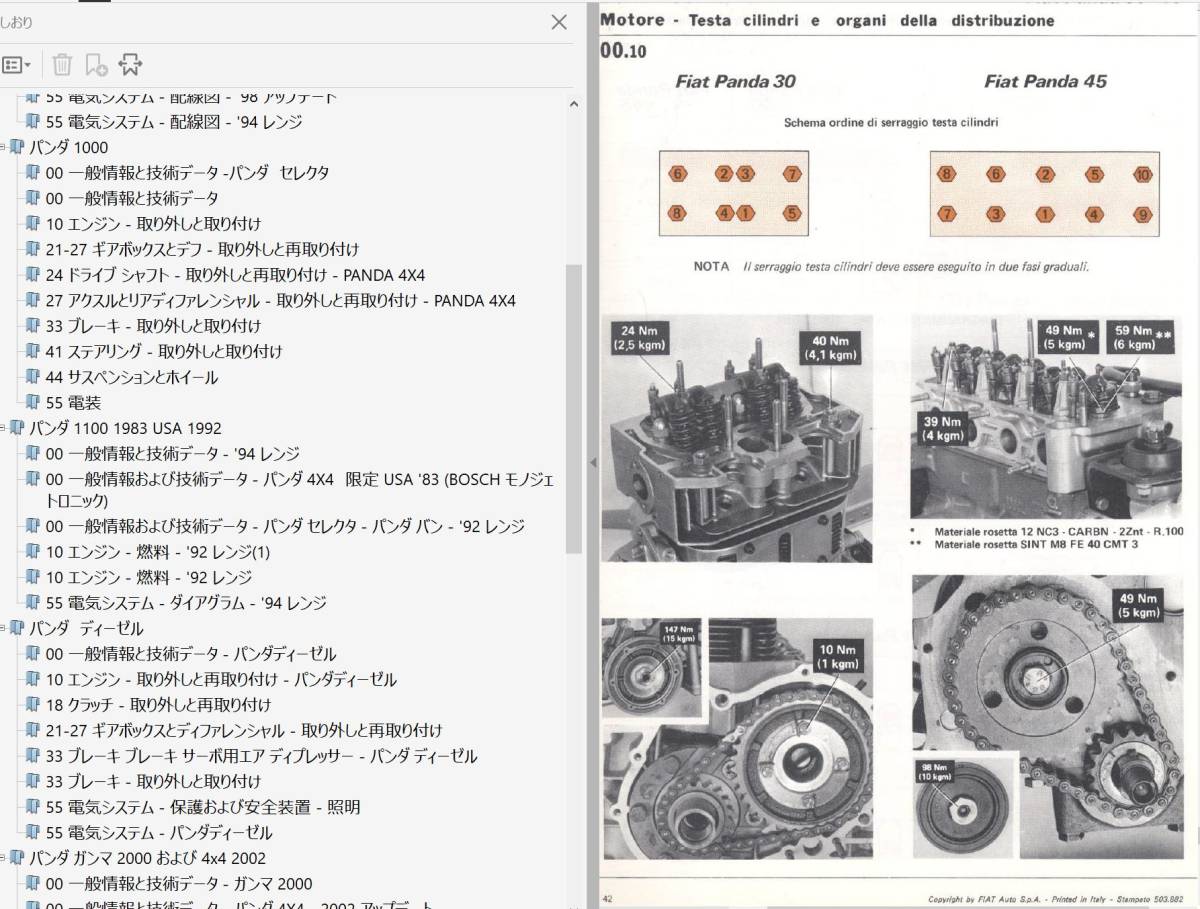Open the bookmark options dropdown menu

coord(17,65)
